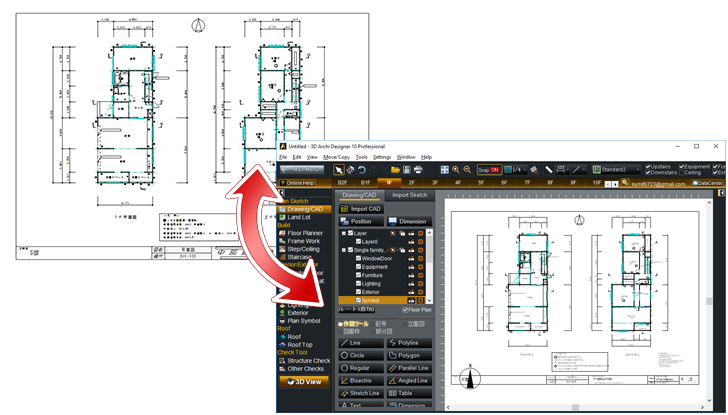Uncheck the Floor Plan checkbox
The height and width of the screenshot is (415, 728).
pyautogui.click(x=405, y=310)
